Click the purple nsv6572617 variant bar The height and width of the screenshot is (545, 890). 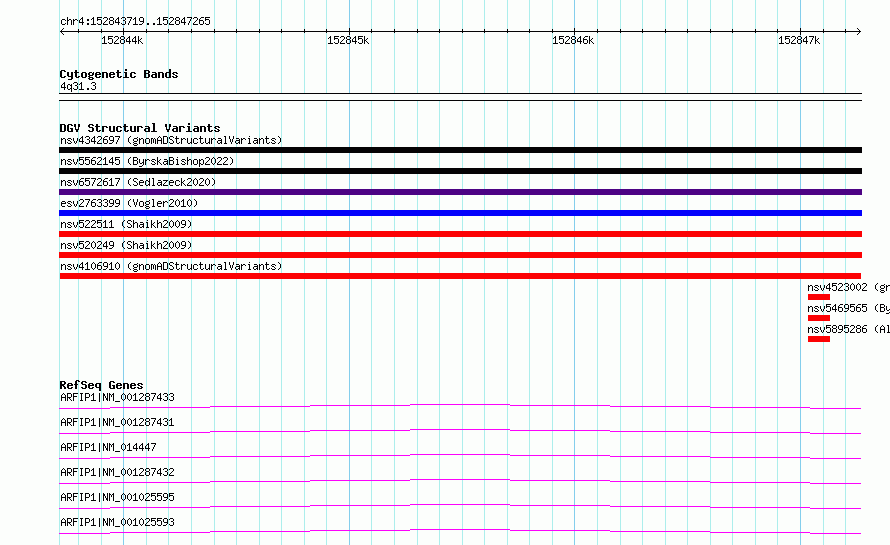(460, 192)
